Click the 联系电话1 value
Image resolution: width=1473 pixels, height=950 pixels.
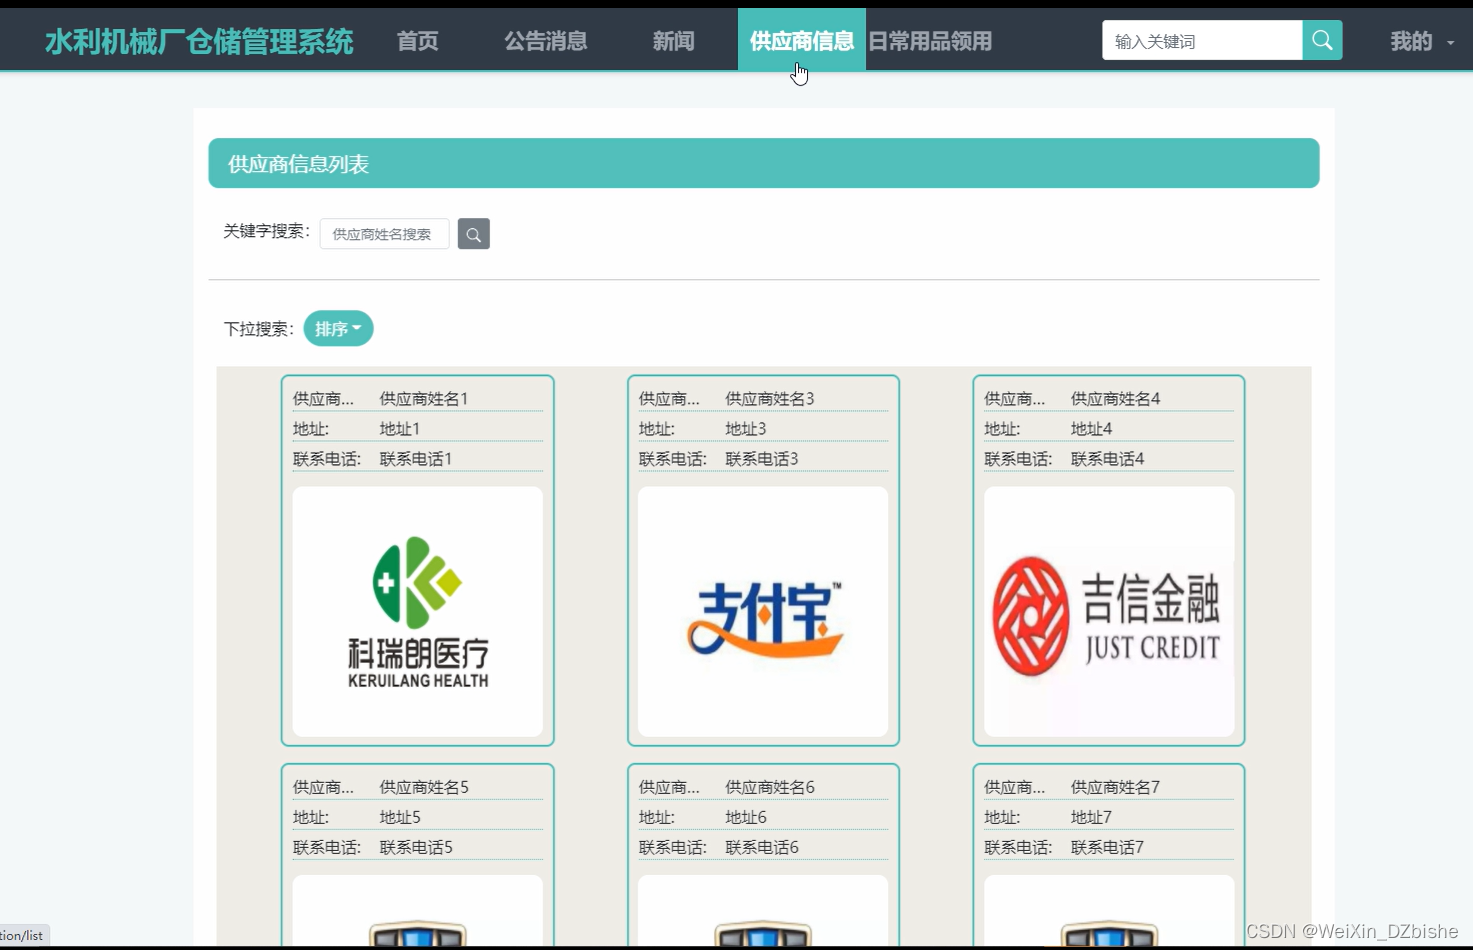click(416, 459)
